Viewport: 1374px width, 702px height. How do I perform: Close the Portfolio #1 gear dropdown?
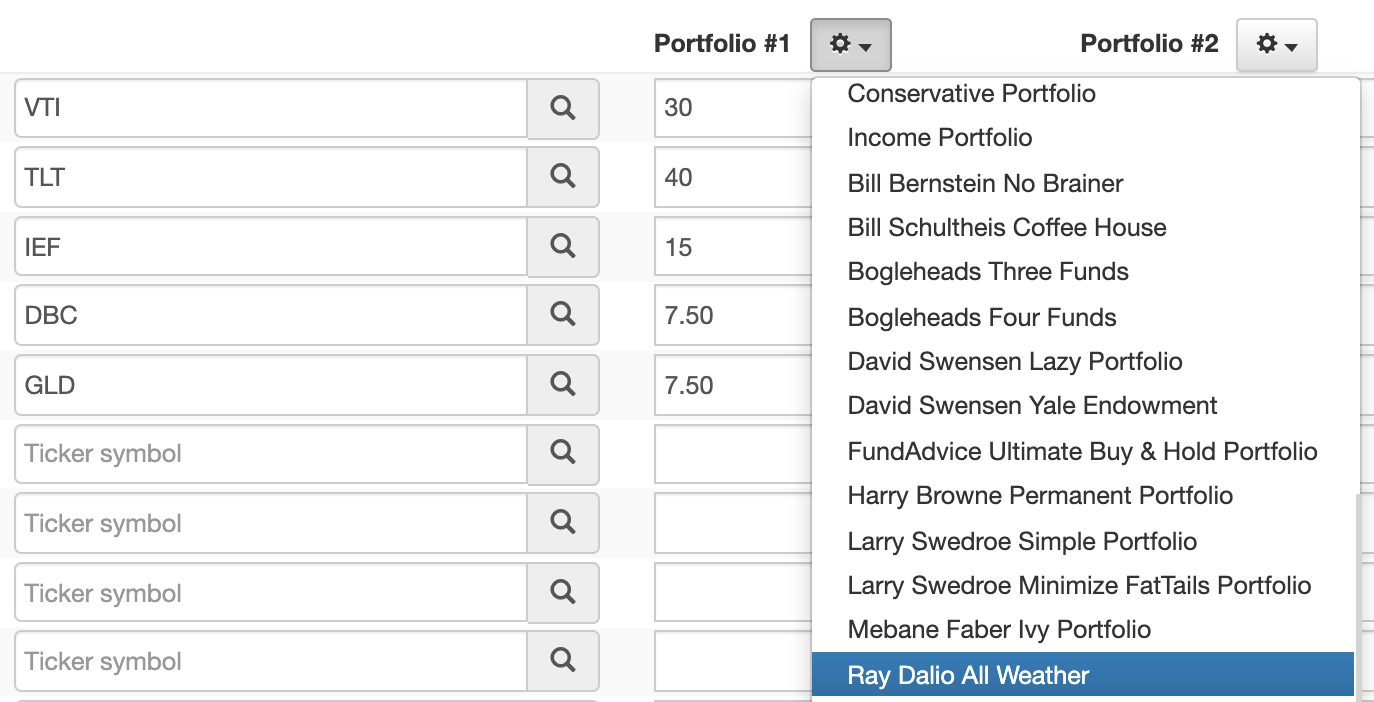click(851, 45)
